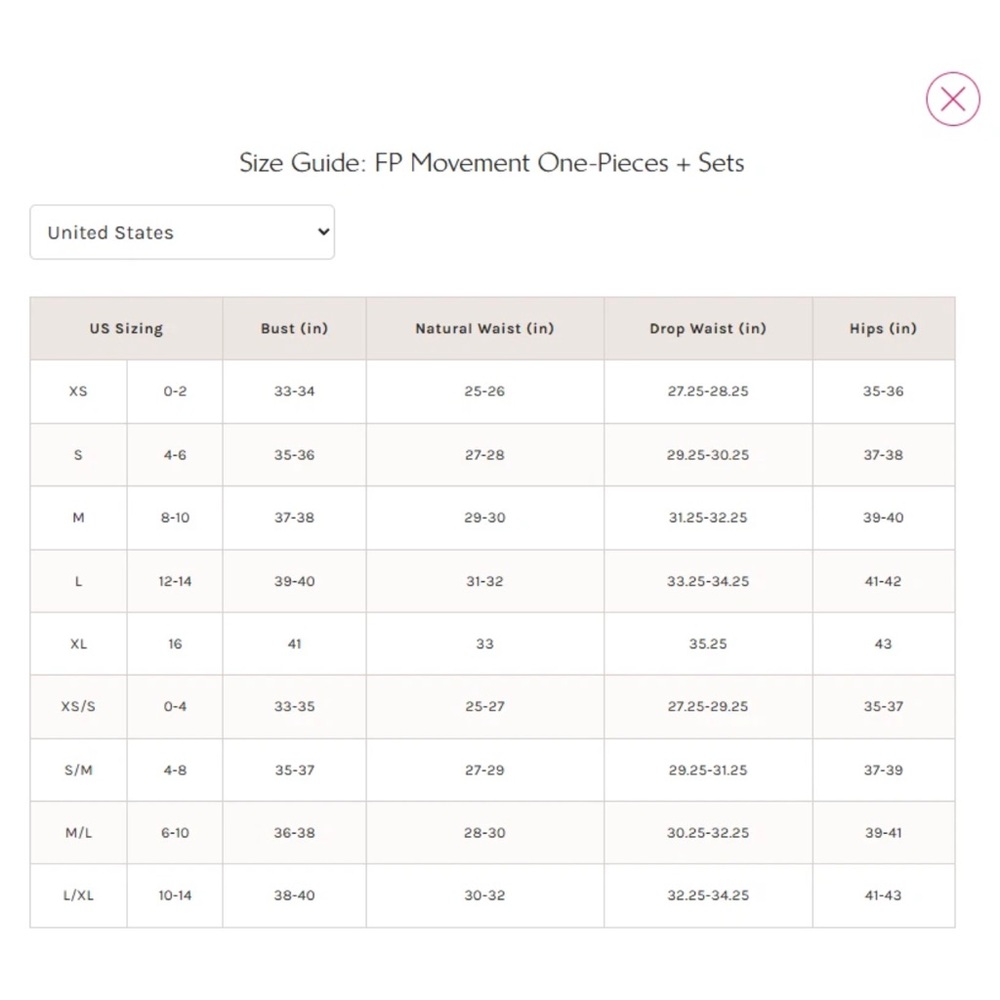
Task: Click the L/XL size row label
Action: click(78, 895)
